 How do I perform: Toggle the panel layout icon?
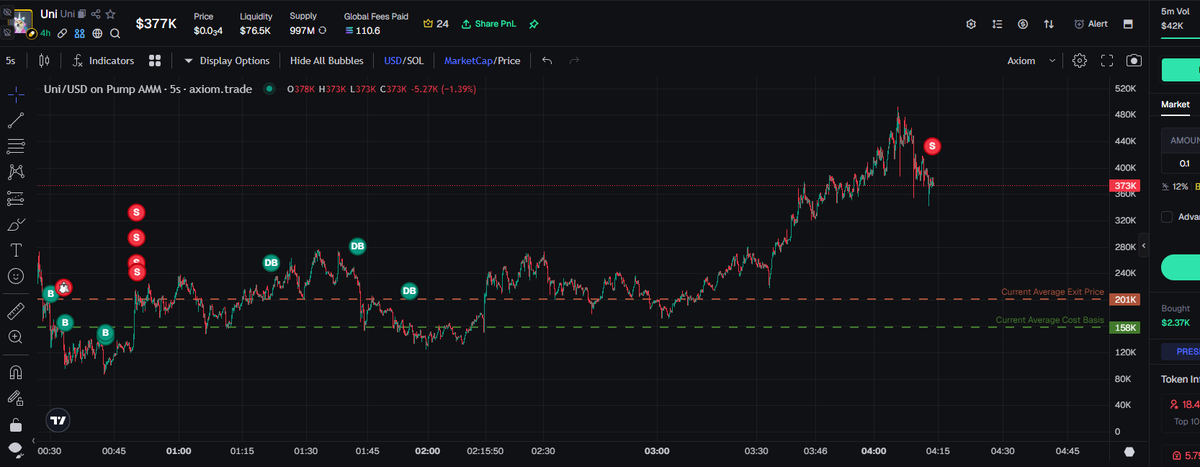[x=1128, y=23]
